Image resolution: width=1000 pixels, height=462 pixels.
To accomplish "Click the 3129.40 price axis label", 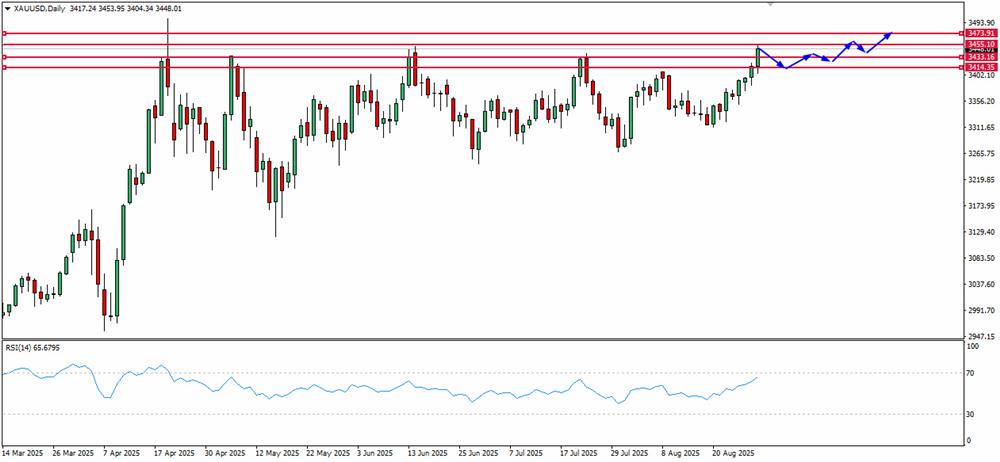I will pyautogui.click(x=982, y=232).
